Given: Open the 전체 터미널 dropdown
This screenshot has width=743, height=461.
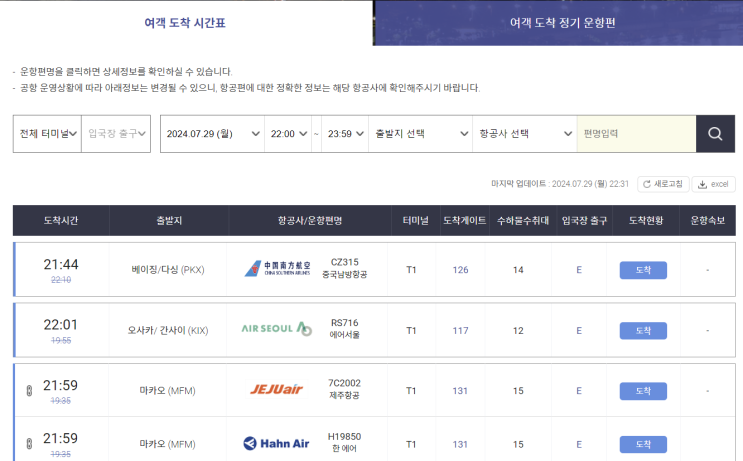Looking at the screenshot, I should [47, 134].
